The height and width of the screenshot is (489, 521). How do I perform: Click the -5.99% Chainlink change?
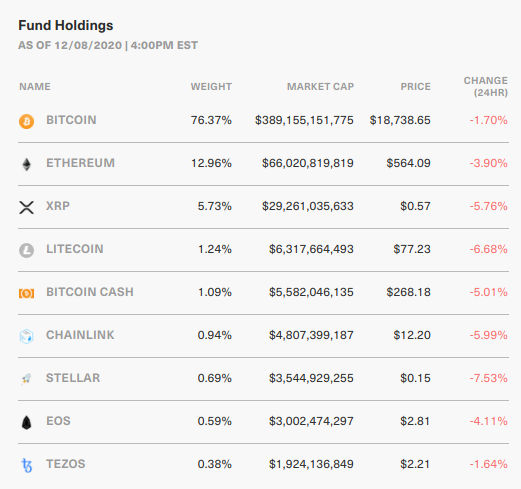[x=489, y=335]
